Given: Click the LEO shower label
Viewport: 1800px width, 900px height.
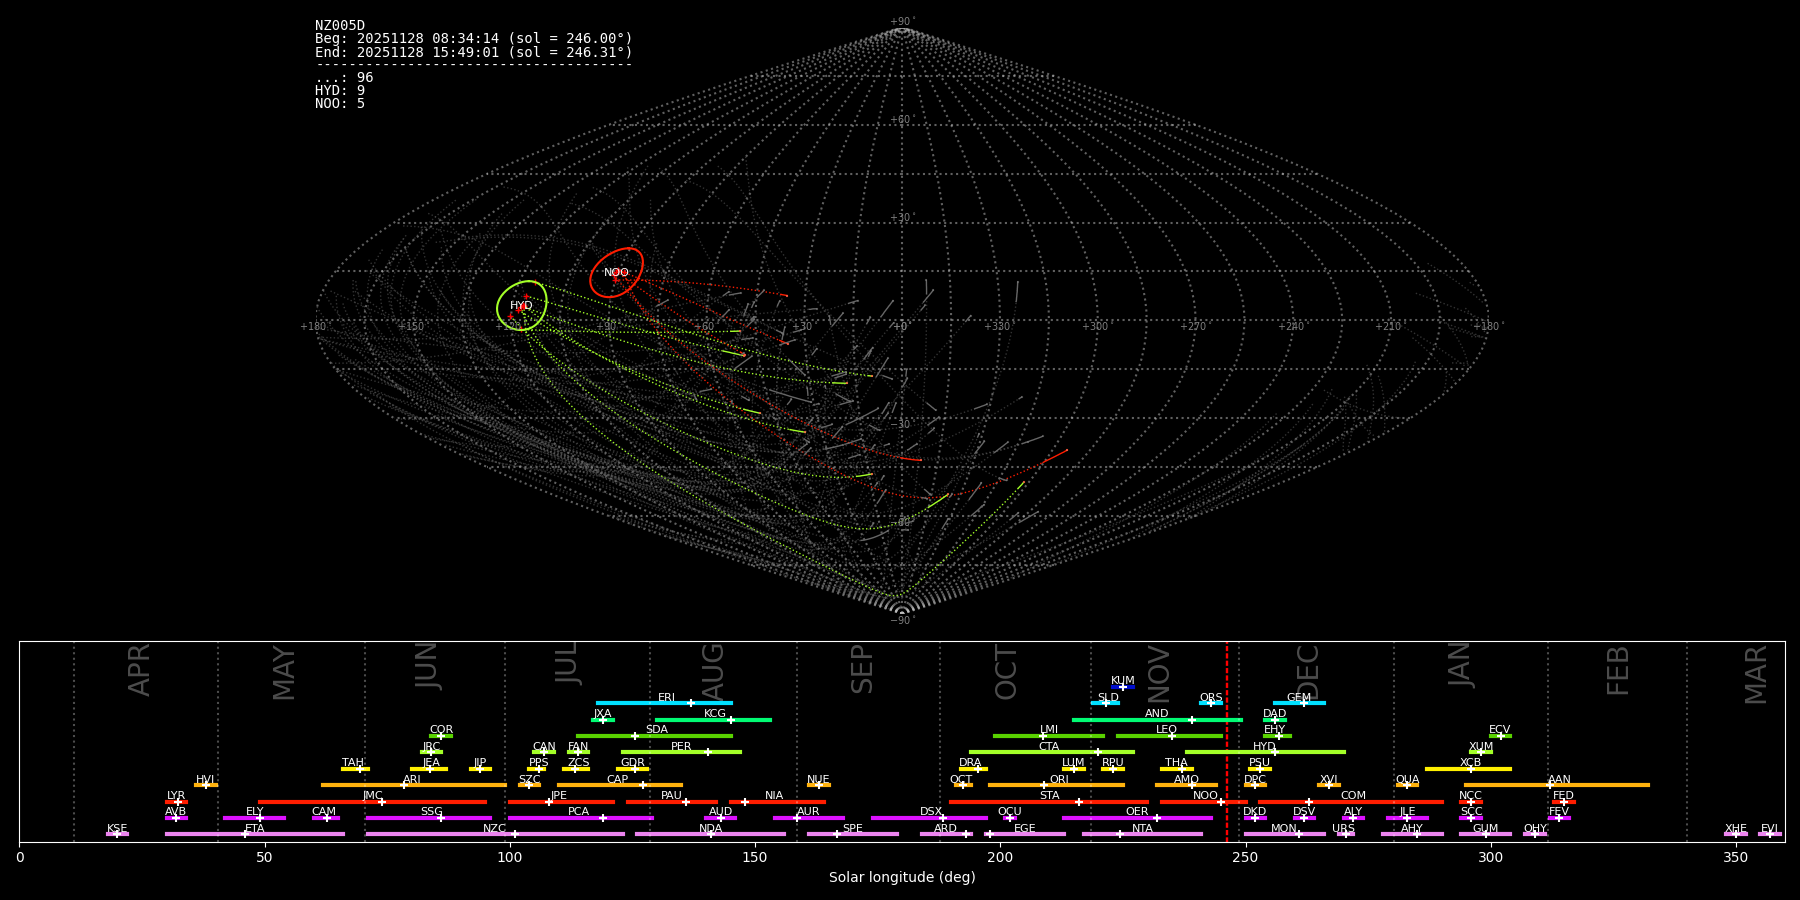Looking at the screenshot, I should pyautogui.click(x=1167, y=730).
